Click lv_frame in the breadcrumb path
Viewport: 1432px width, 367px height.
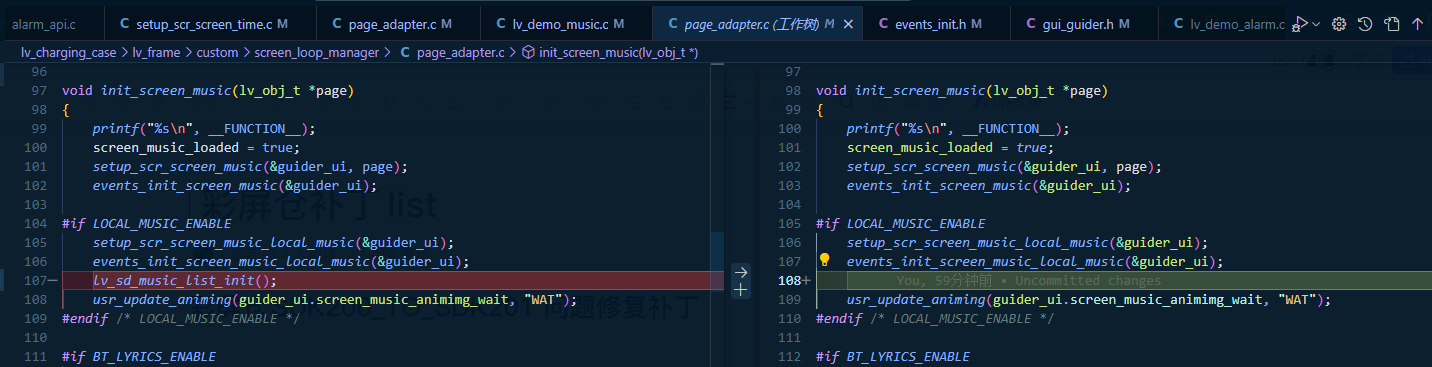[156, 52]
